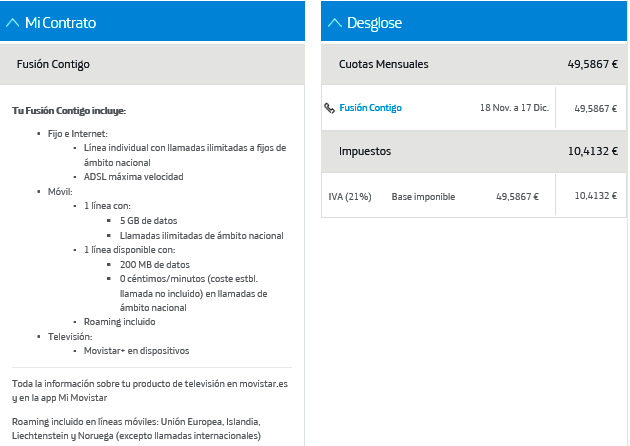Image resolution: width=630 pixels, height=446 pixels.
Task: Click the Base imponible label
Action: (x=423, y=197)
